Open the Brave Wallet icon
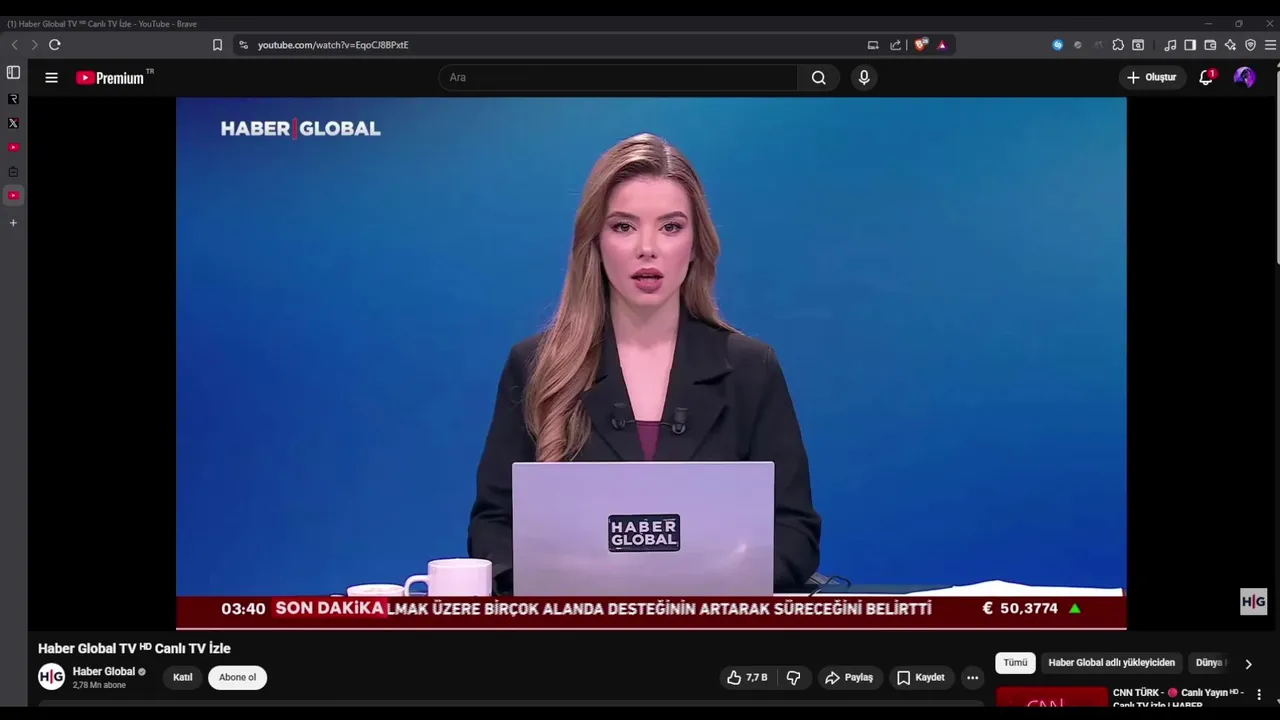 point(1210,45)
